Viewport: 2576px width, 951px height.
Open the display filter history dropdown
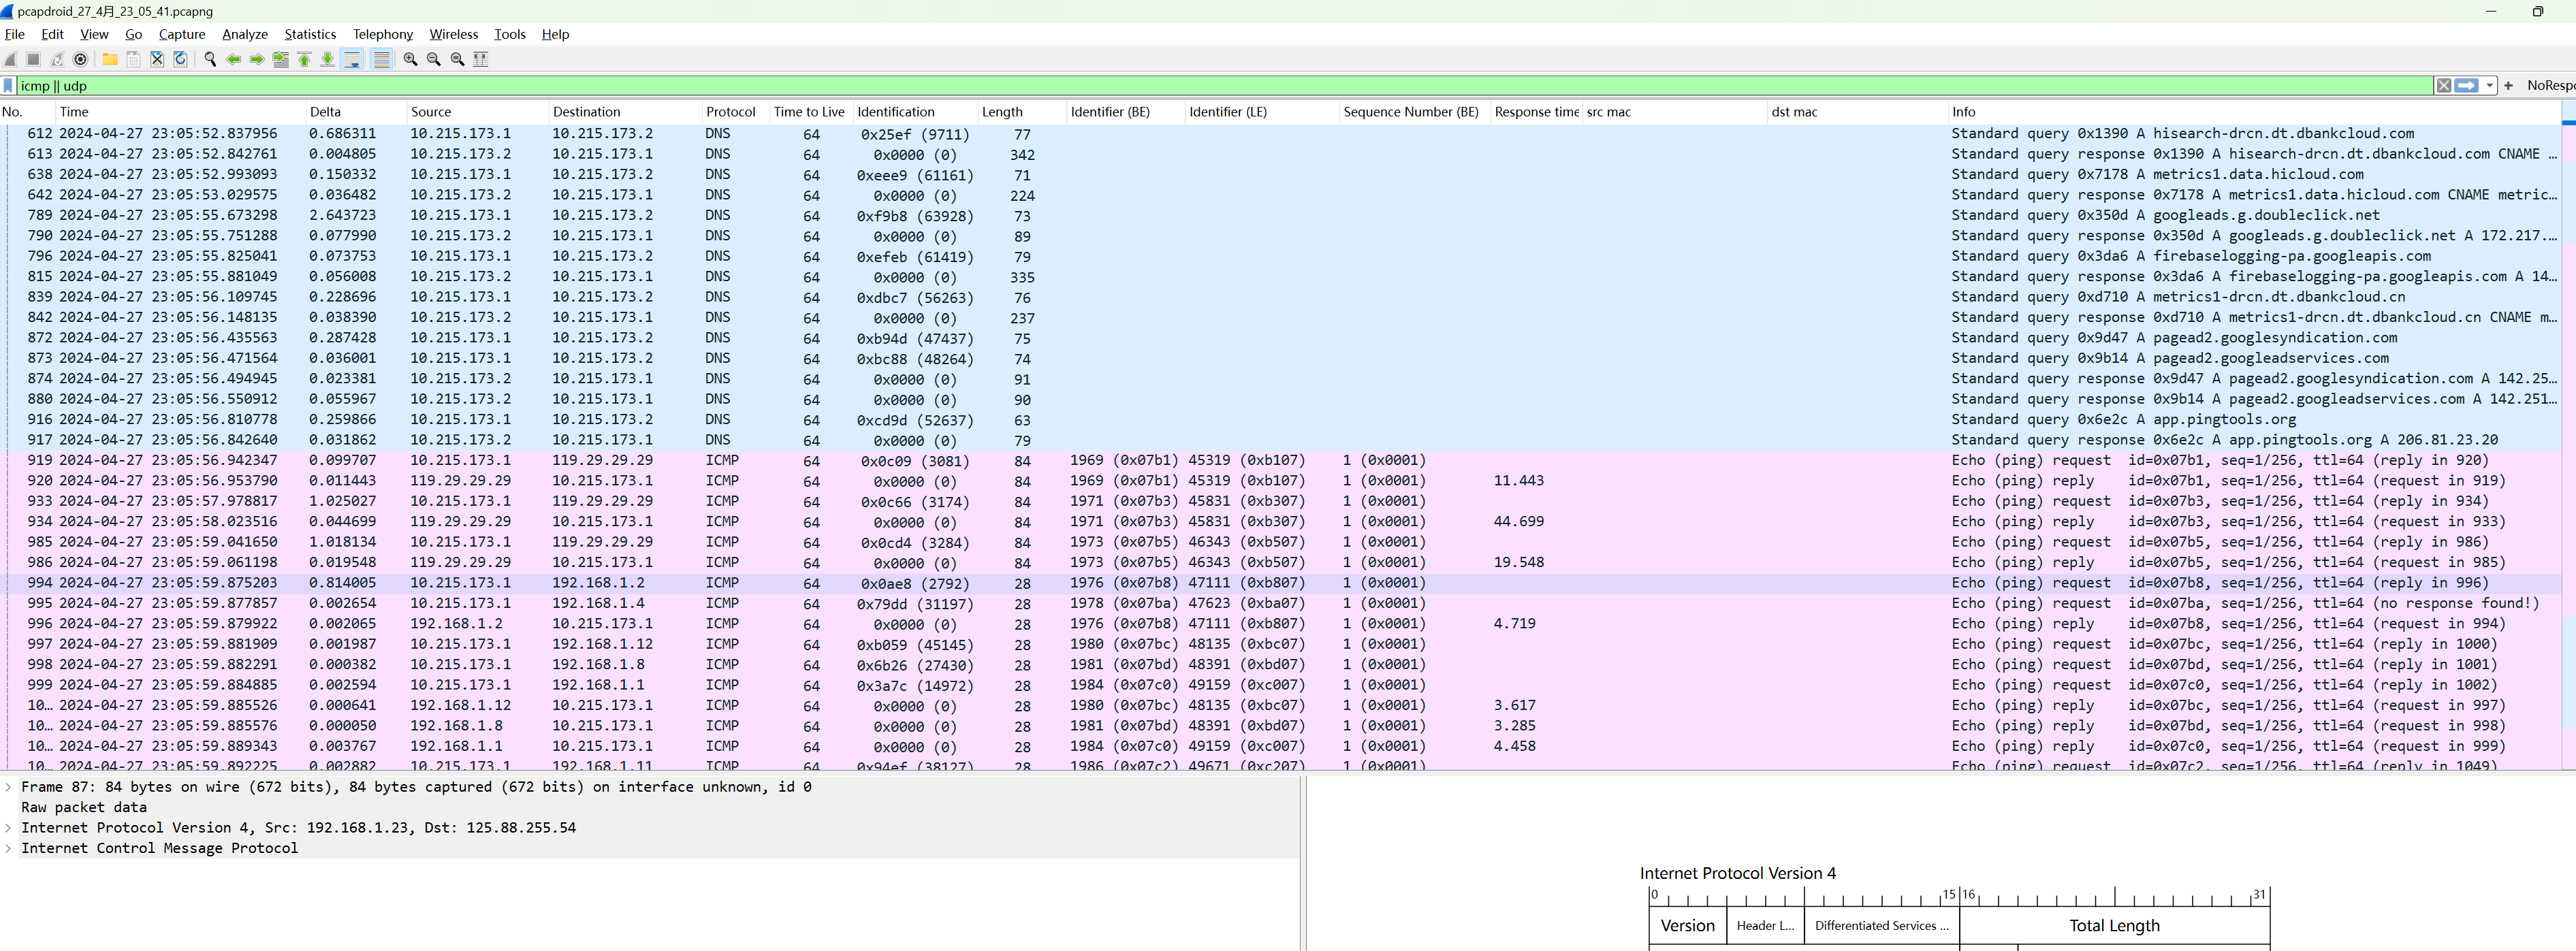pos(2489,86)
